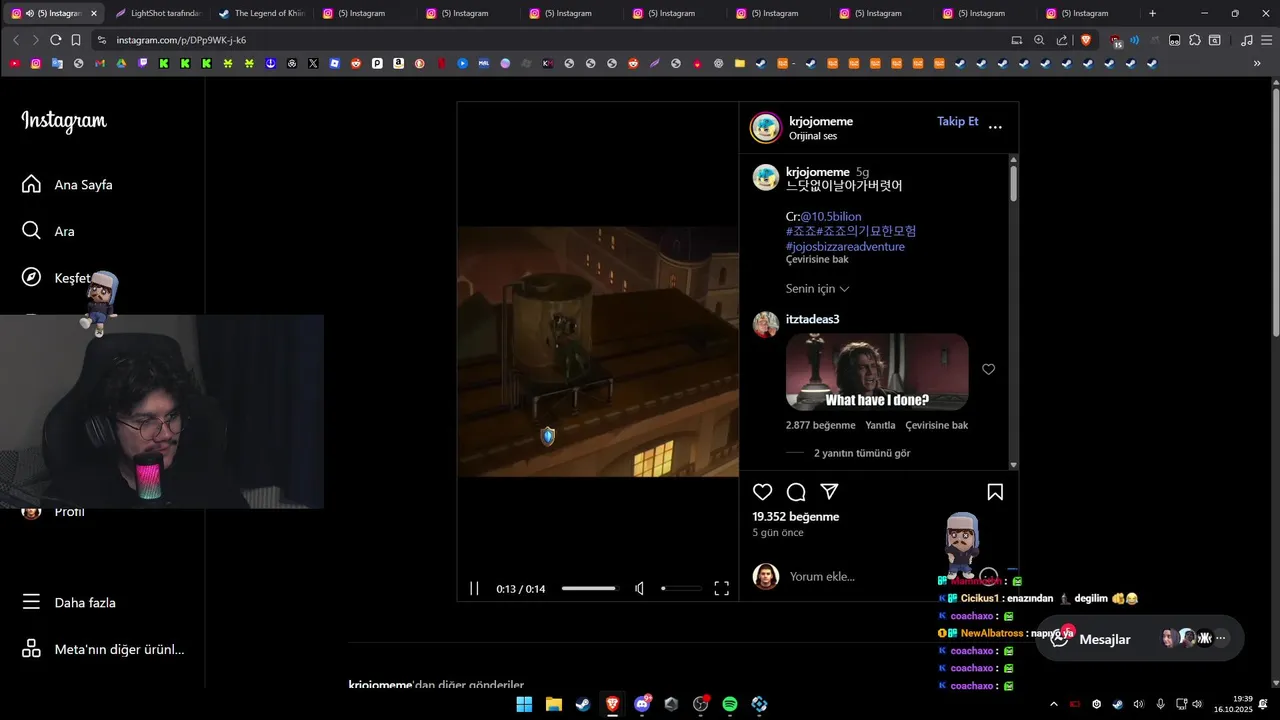Open the Ara search panel
Image resolution: width=1280 pixels, height=720 pixels.
click(49, 231)
